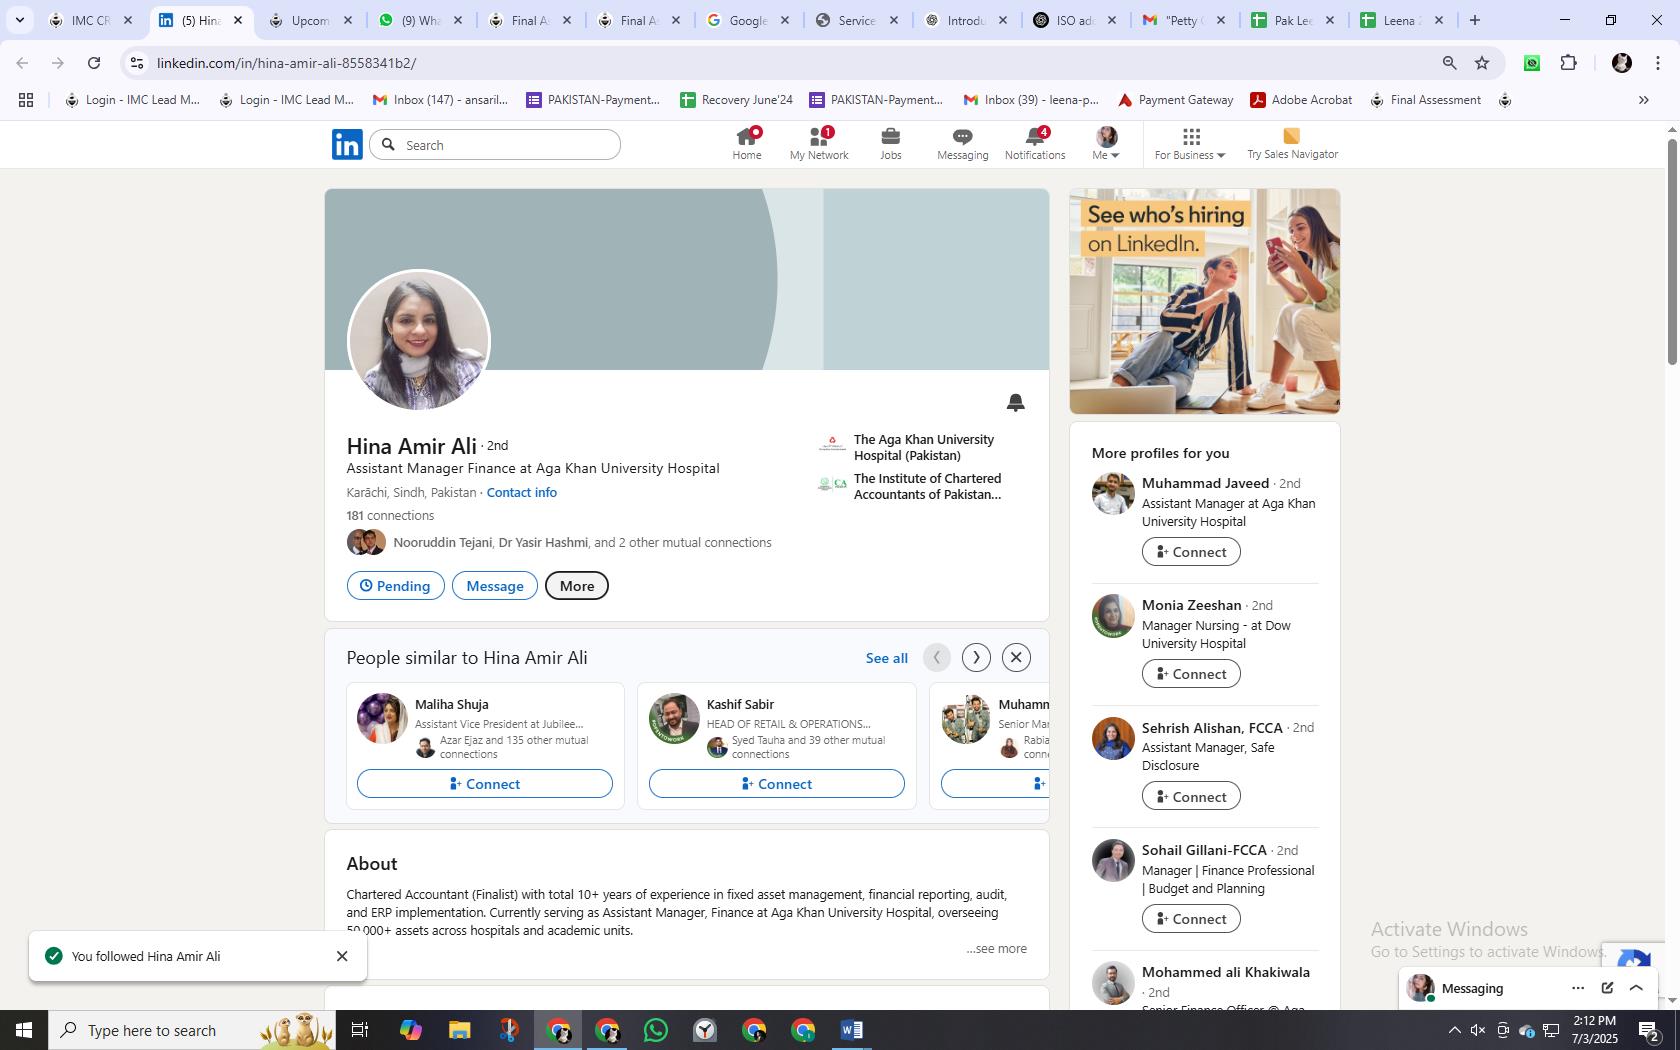
Task: Connect with Sohail Gillani-FCCA
Action: tap(1191, 919)
